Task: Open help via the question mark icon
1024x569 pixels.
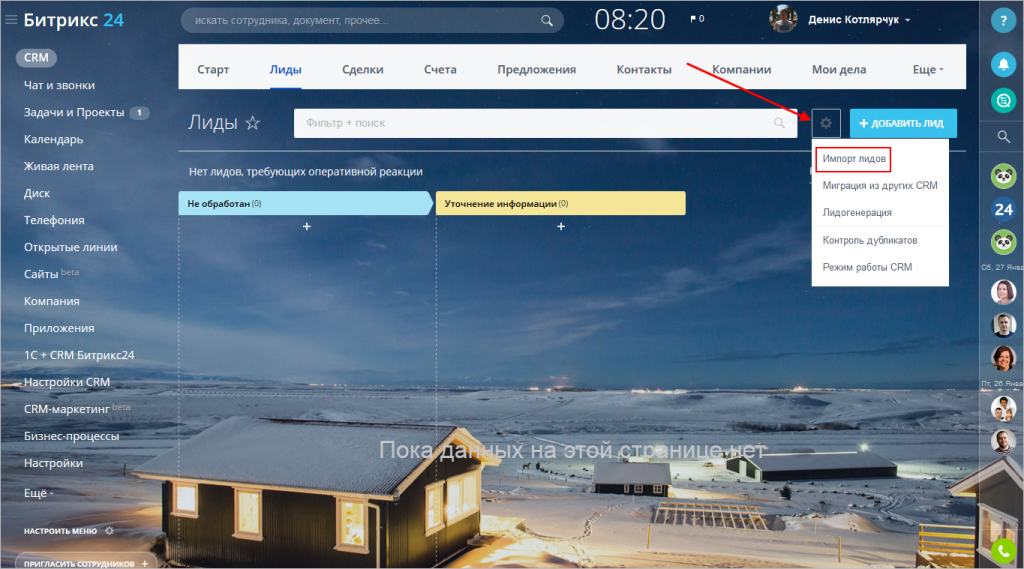Action: click(1003, 20)
